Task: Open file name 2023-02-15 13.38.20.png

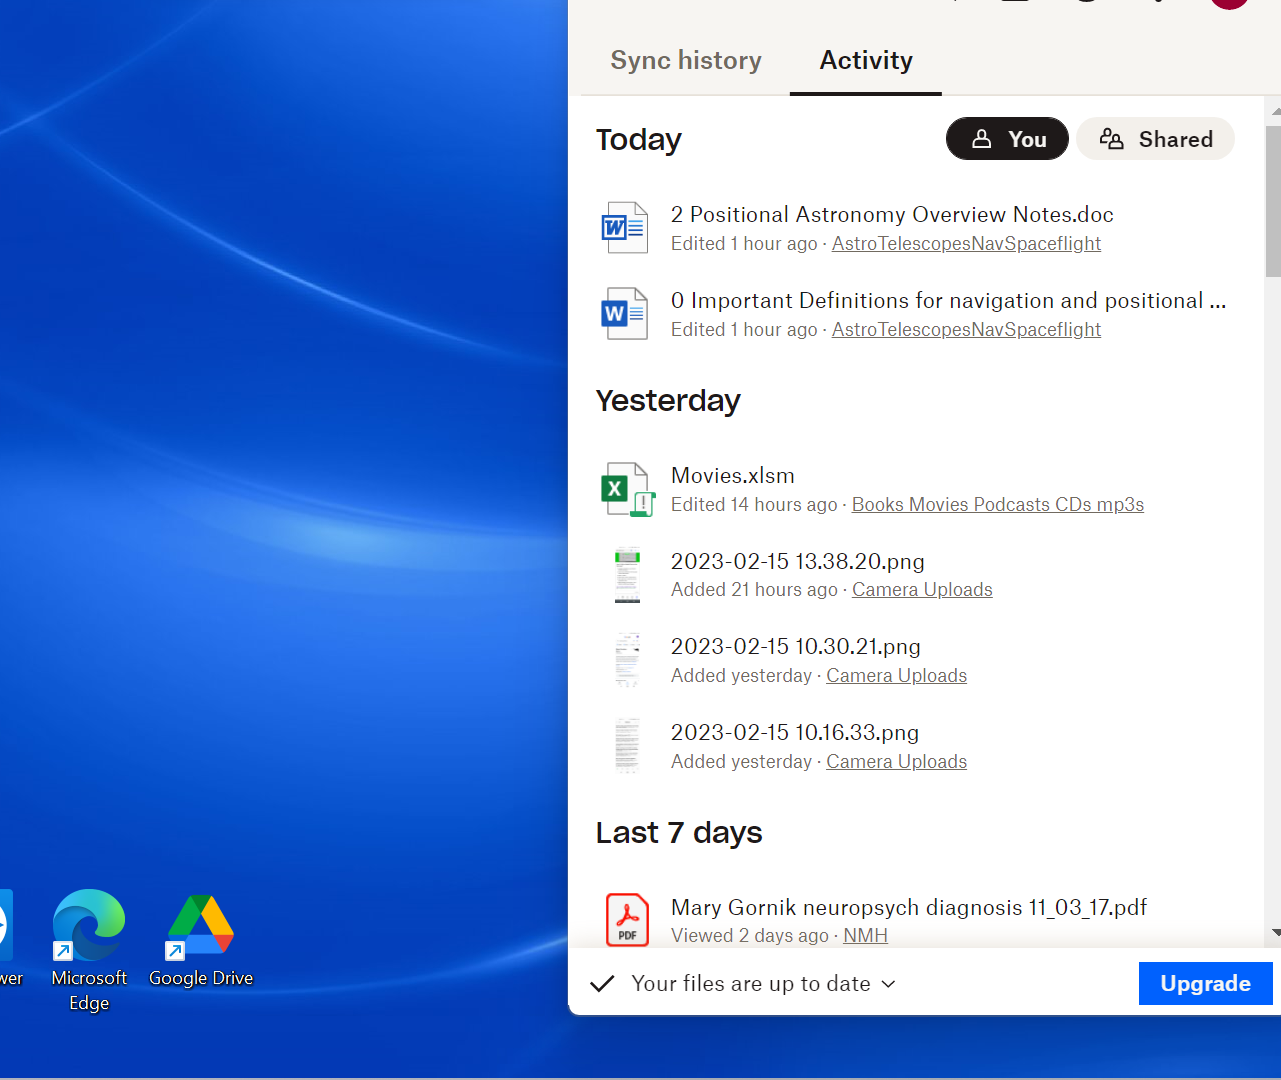Action: tap(798, 561)
